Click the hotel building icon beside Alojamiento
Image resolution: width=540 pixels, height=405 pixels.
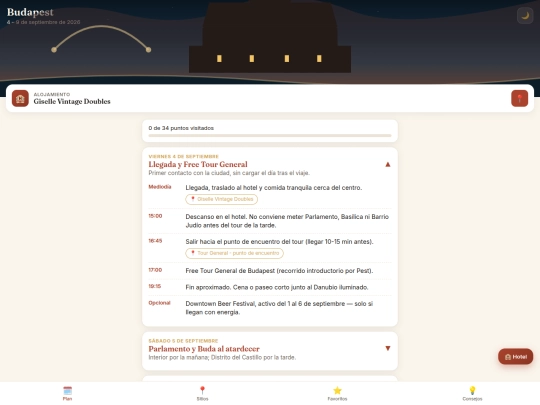point(20,98)
